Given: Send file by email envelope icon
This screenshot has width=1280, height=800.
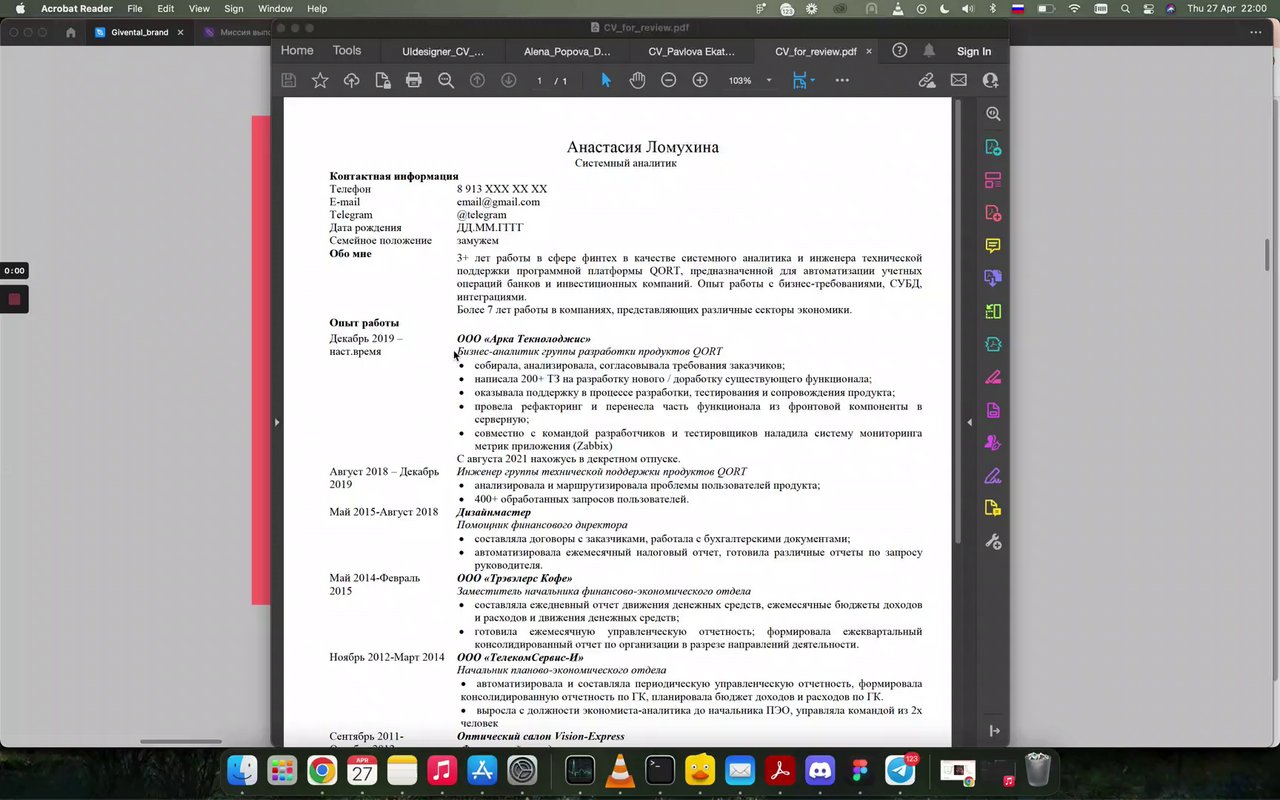Looking at the screenshot, I should click(959, 80).
